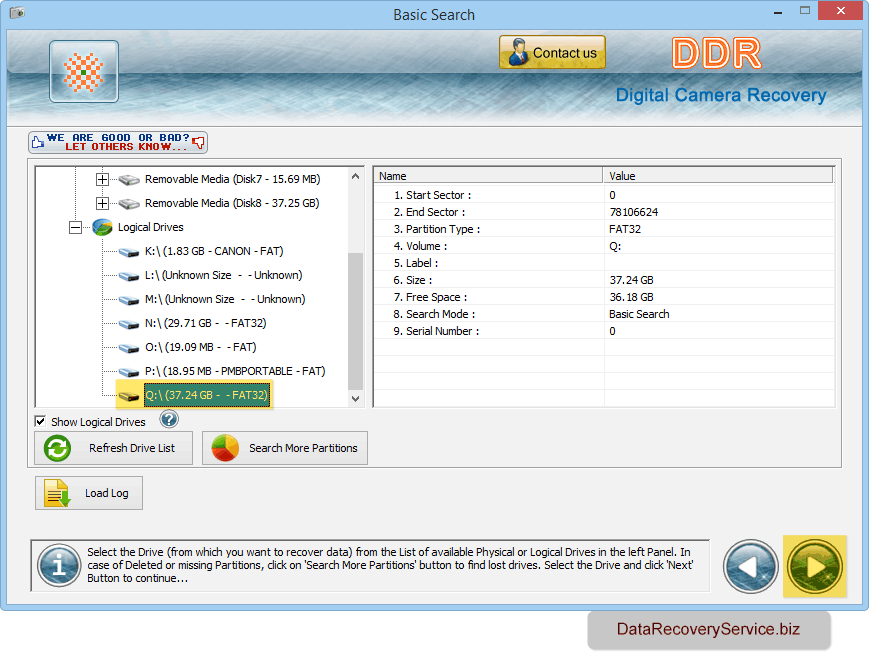This screenshot has width=869, height=652.
Task: Select drive P:\ PMBPORTABLE FAT
Action: pos(235,371)
